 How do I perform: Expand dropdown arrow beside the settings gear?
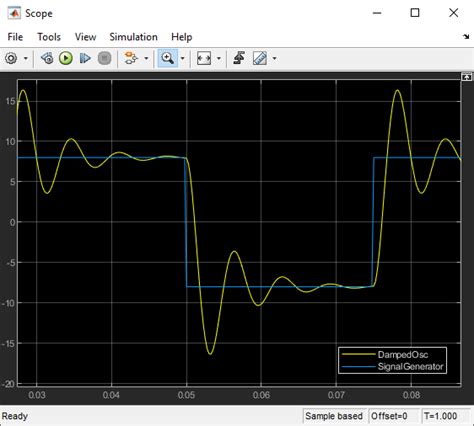pyautogui.click(x=26, y=58)
